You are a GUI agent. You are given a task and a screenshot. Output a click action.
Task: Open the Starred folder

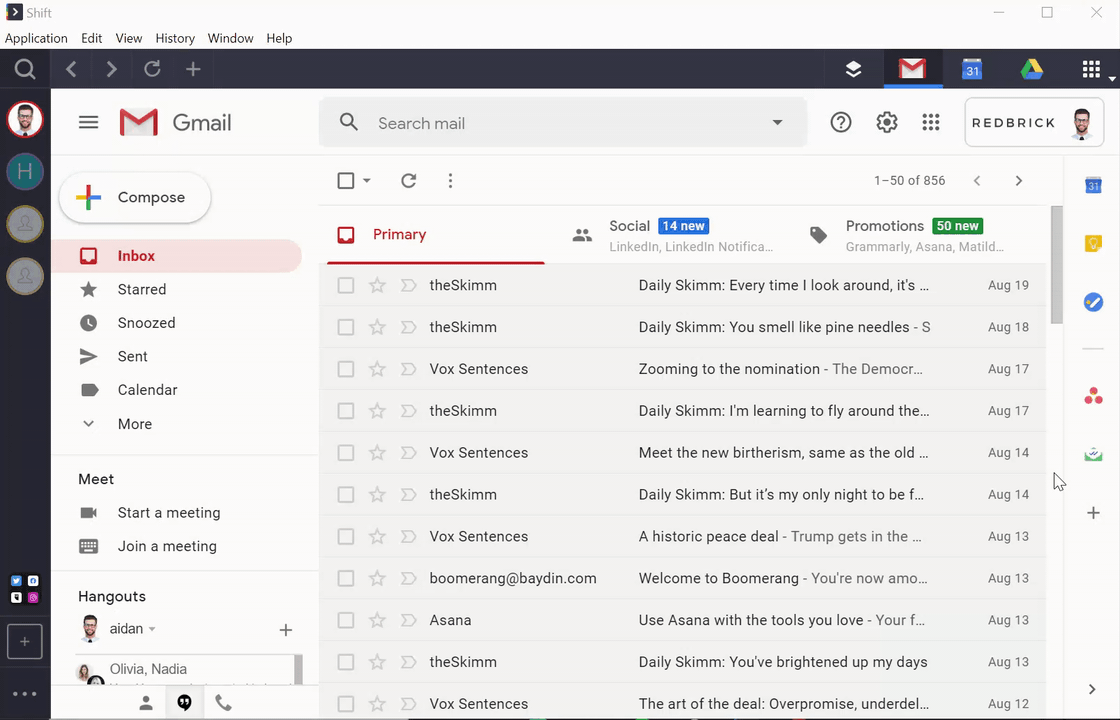tap(141, 289)
